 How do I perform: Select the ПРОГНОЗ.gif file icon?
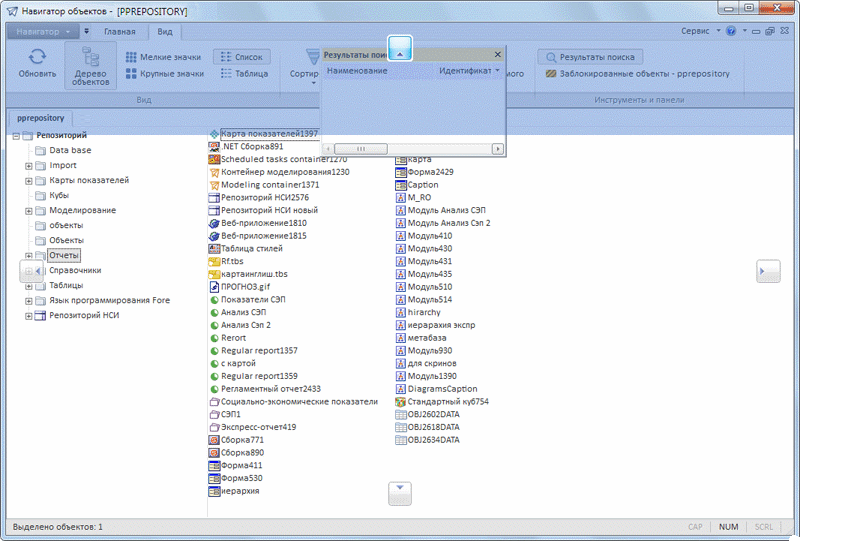pos(214,287)
